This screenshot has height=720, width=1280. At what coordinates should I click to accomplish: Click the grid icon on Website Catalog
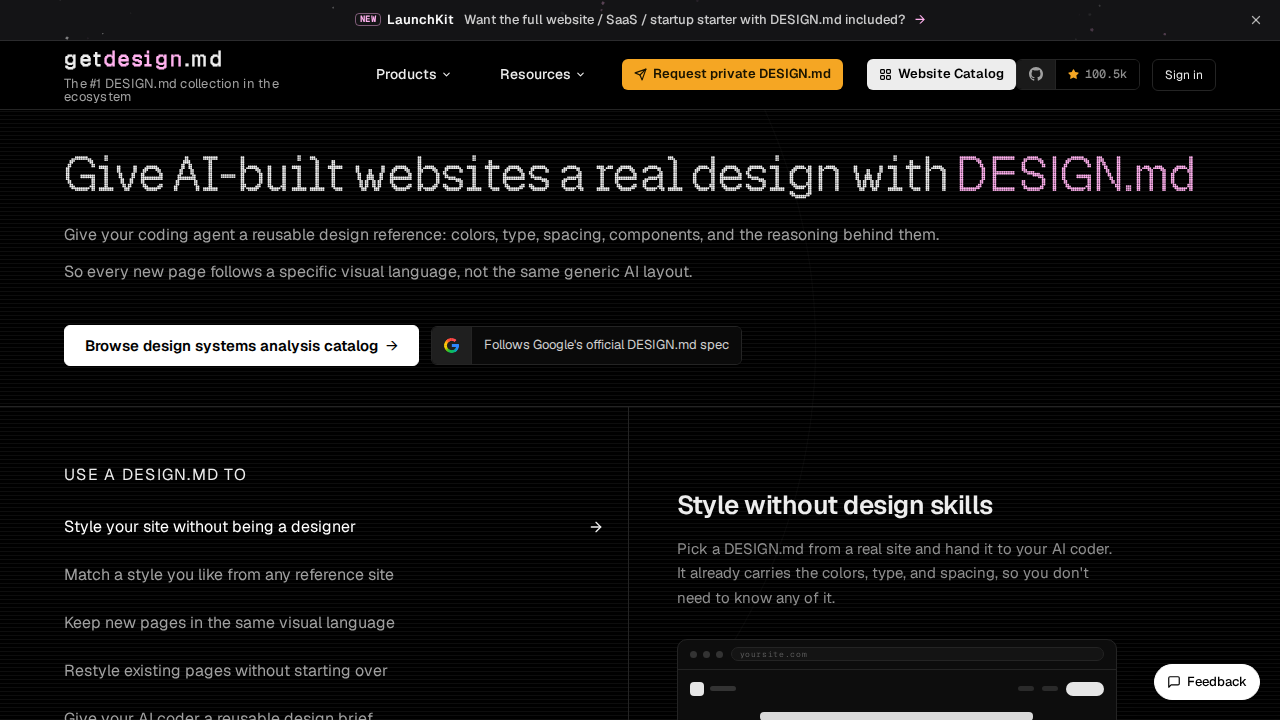[885, 75]
